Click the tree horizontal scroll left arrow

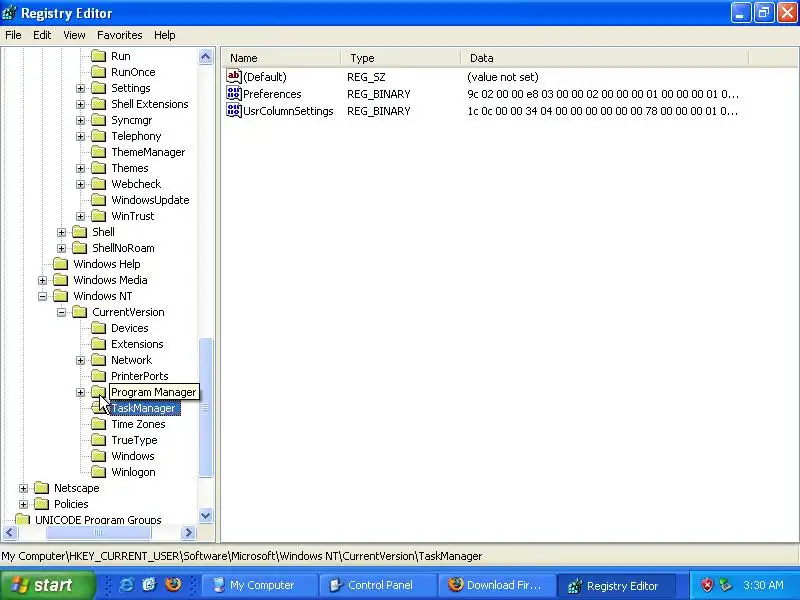coord(10,533)
